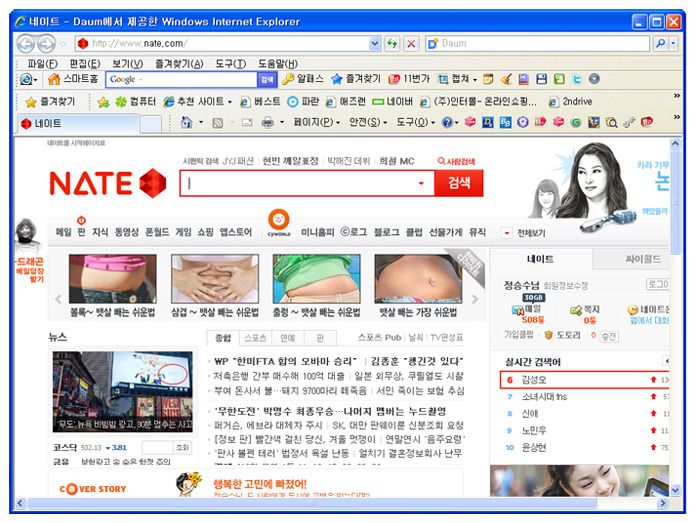The width and height of the screenshot is (697, 523).
Task: Open the 뱃살 빼는 가장 쉬운법 thumbnail
Action: tap(418, 279)
